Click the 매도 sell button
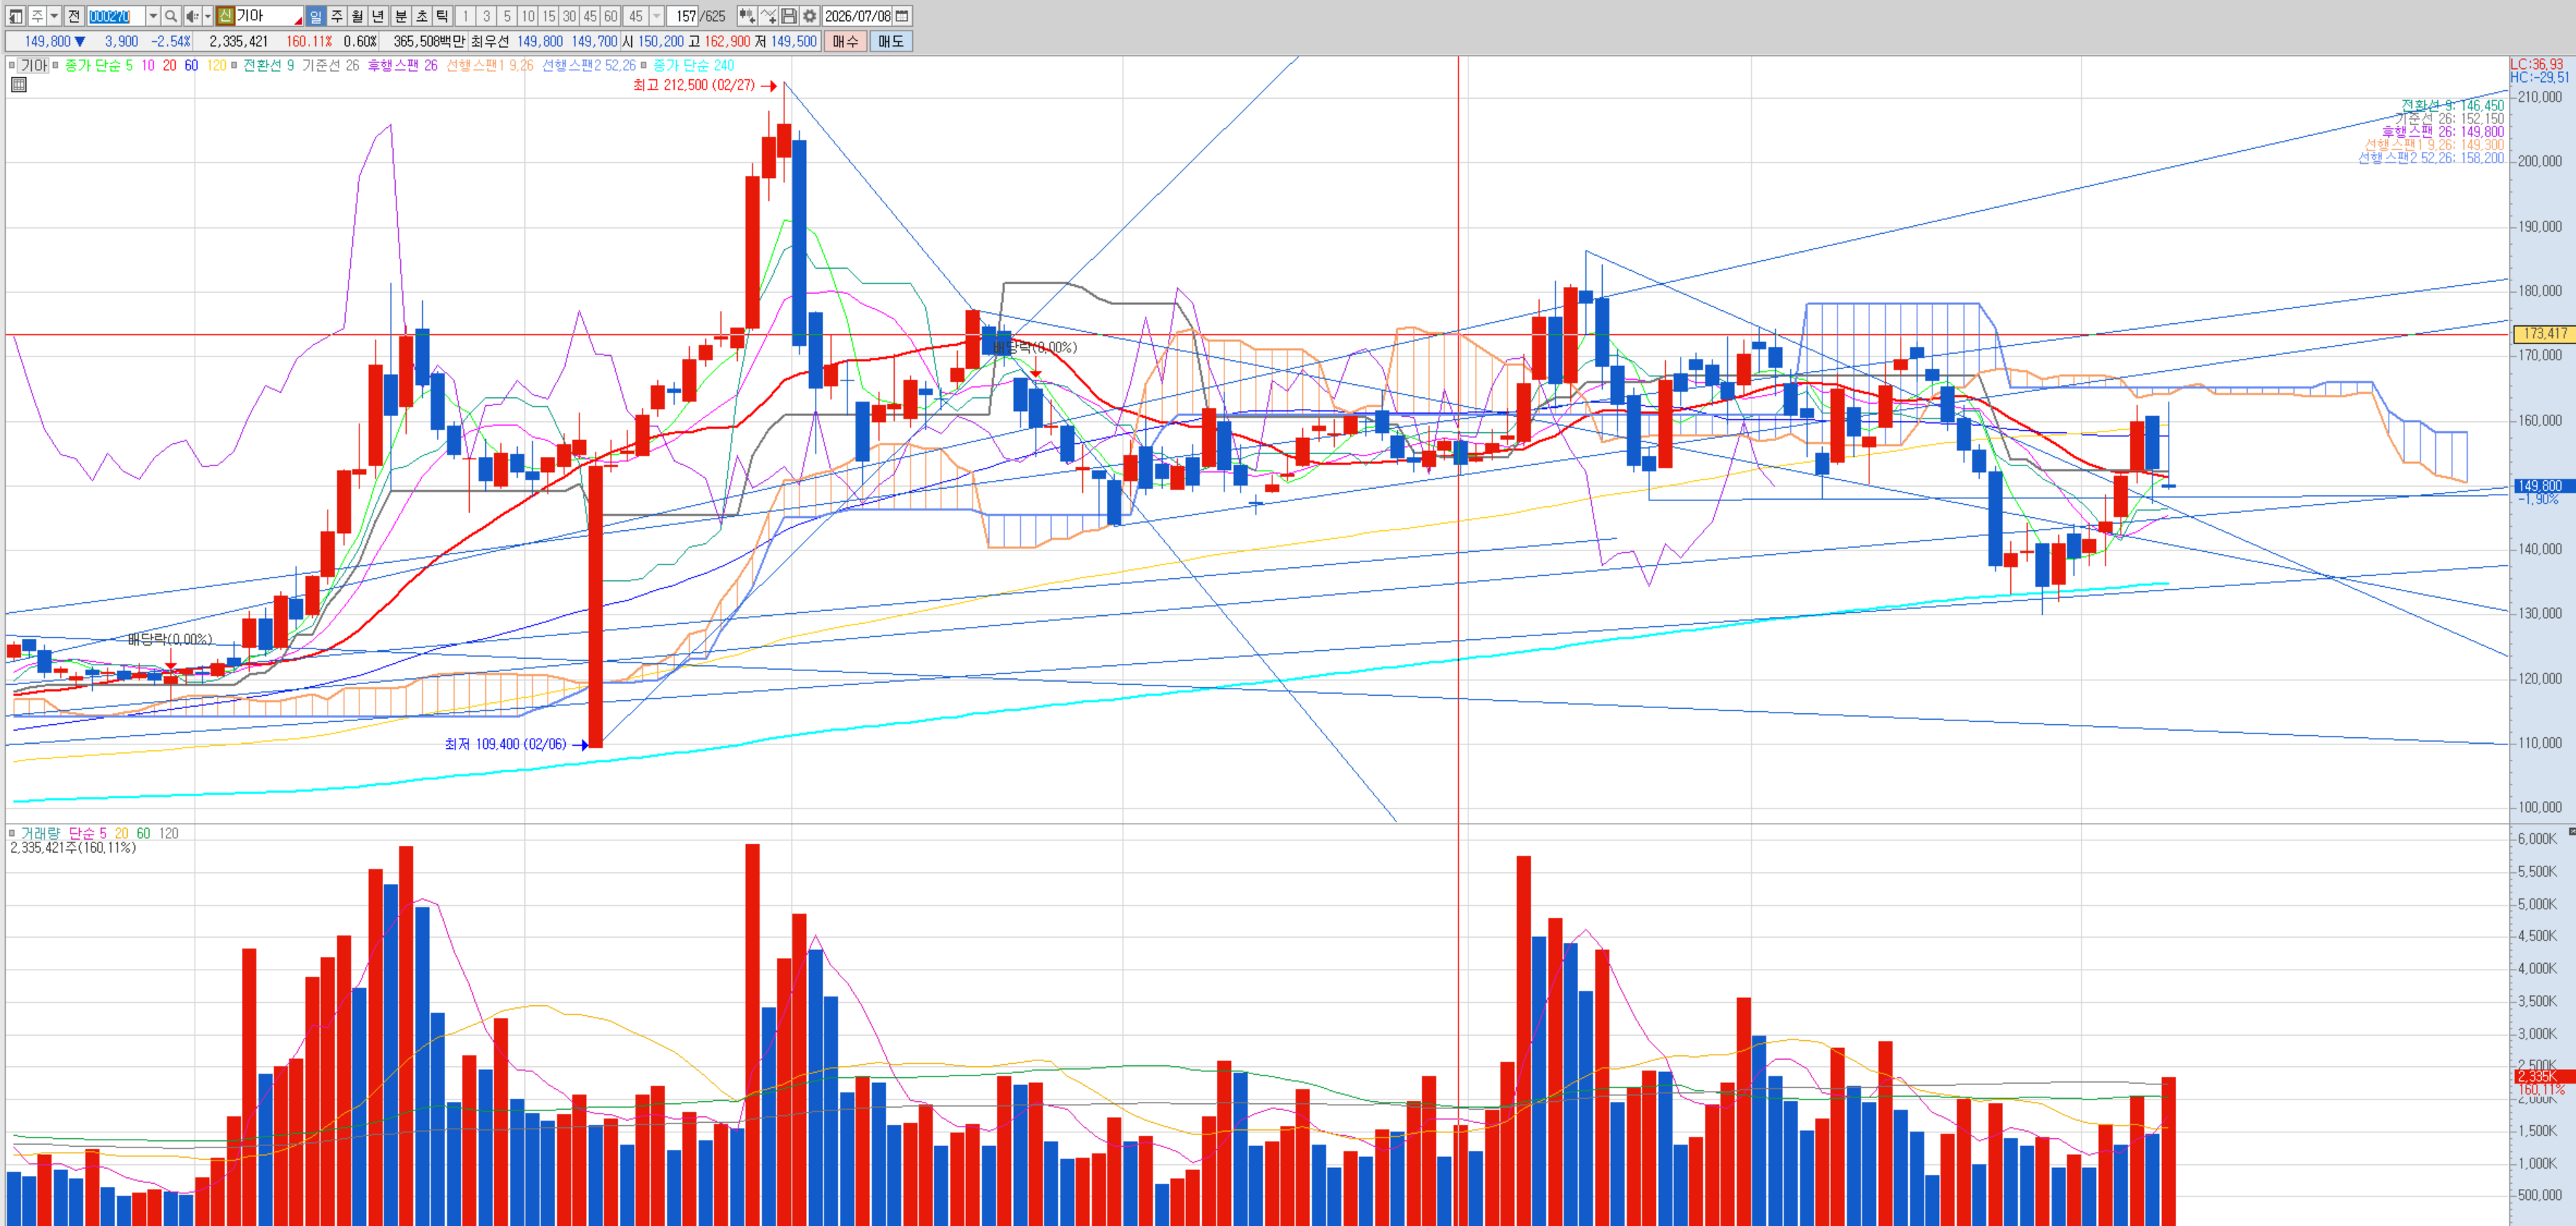 [891, 41]
